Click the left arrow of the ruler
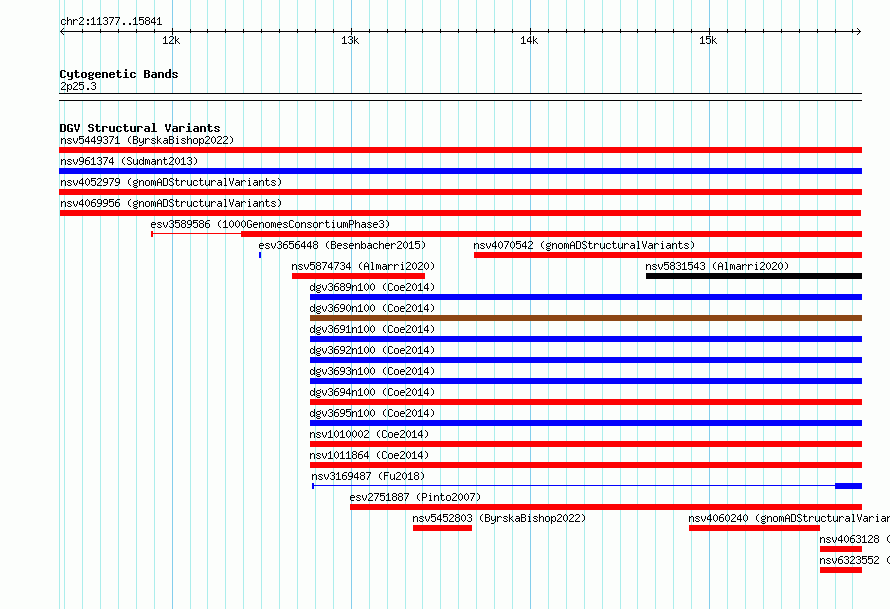Screen dimensions: 890x609 point(62,31)
